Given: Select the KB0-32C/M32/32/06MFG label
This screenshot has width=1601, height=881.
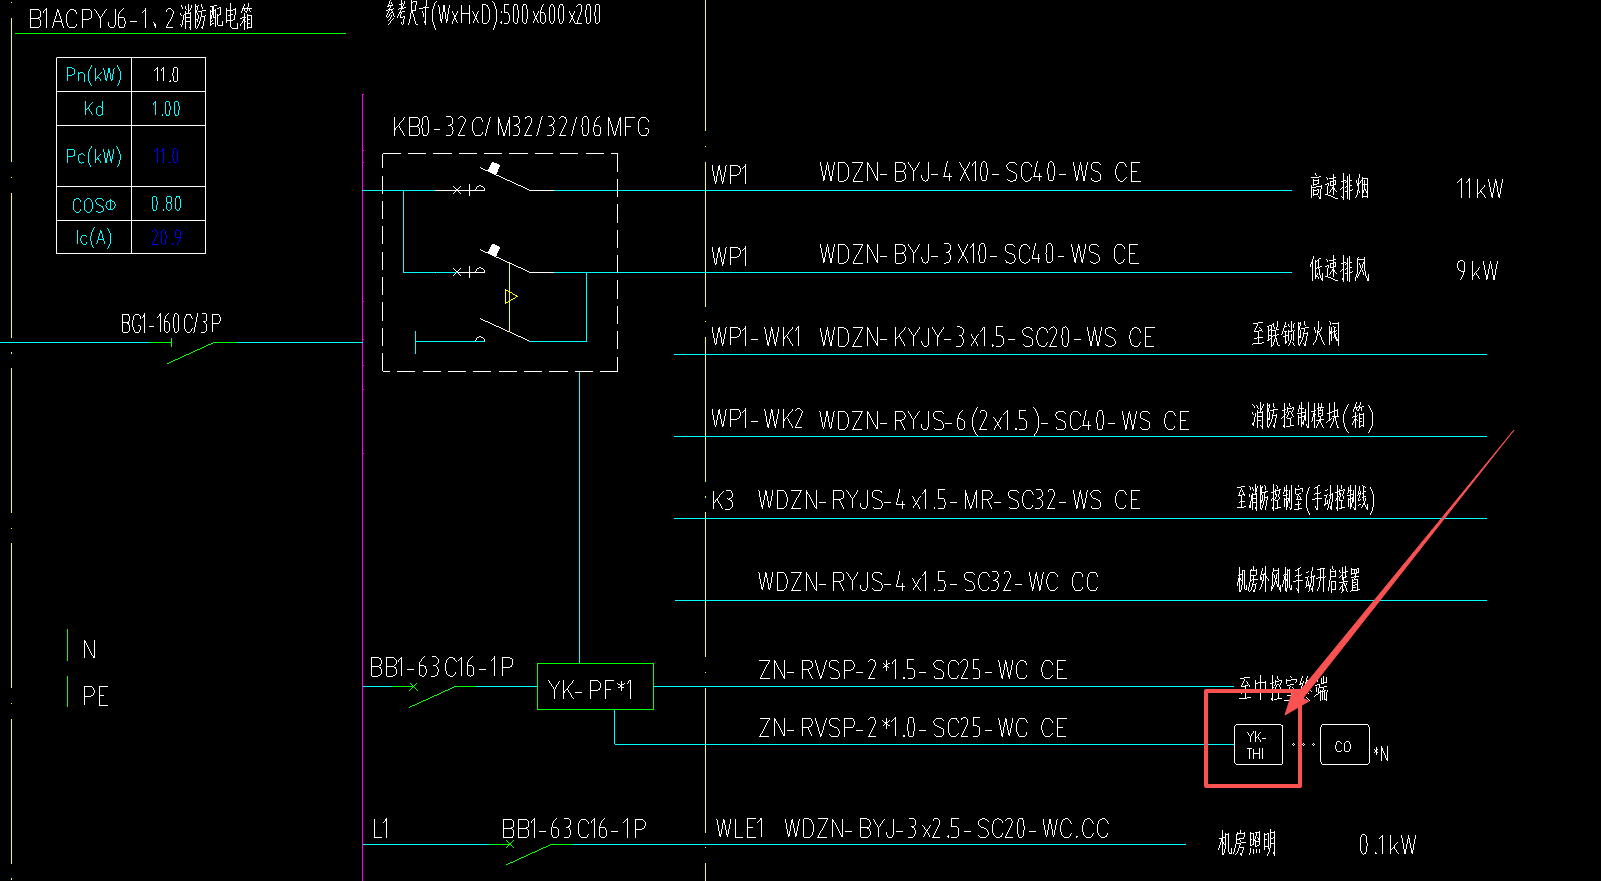Looking at the screenshot, I should click(521, 127).
